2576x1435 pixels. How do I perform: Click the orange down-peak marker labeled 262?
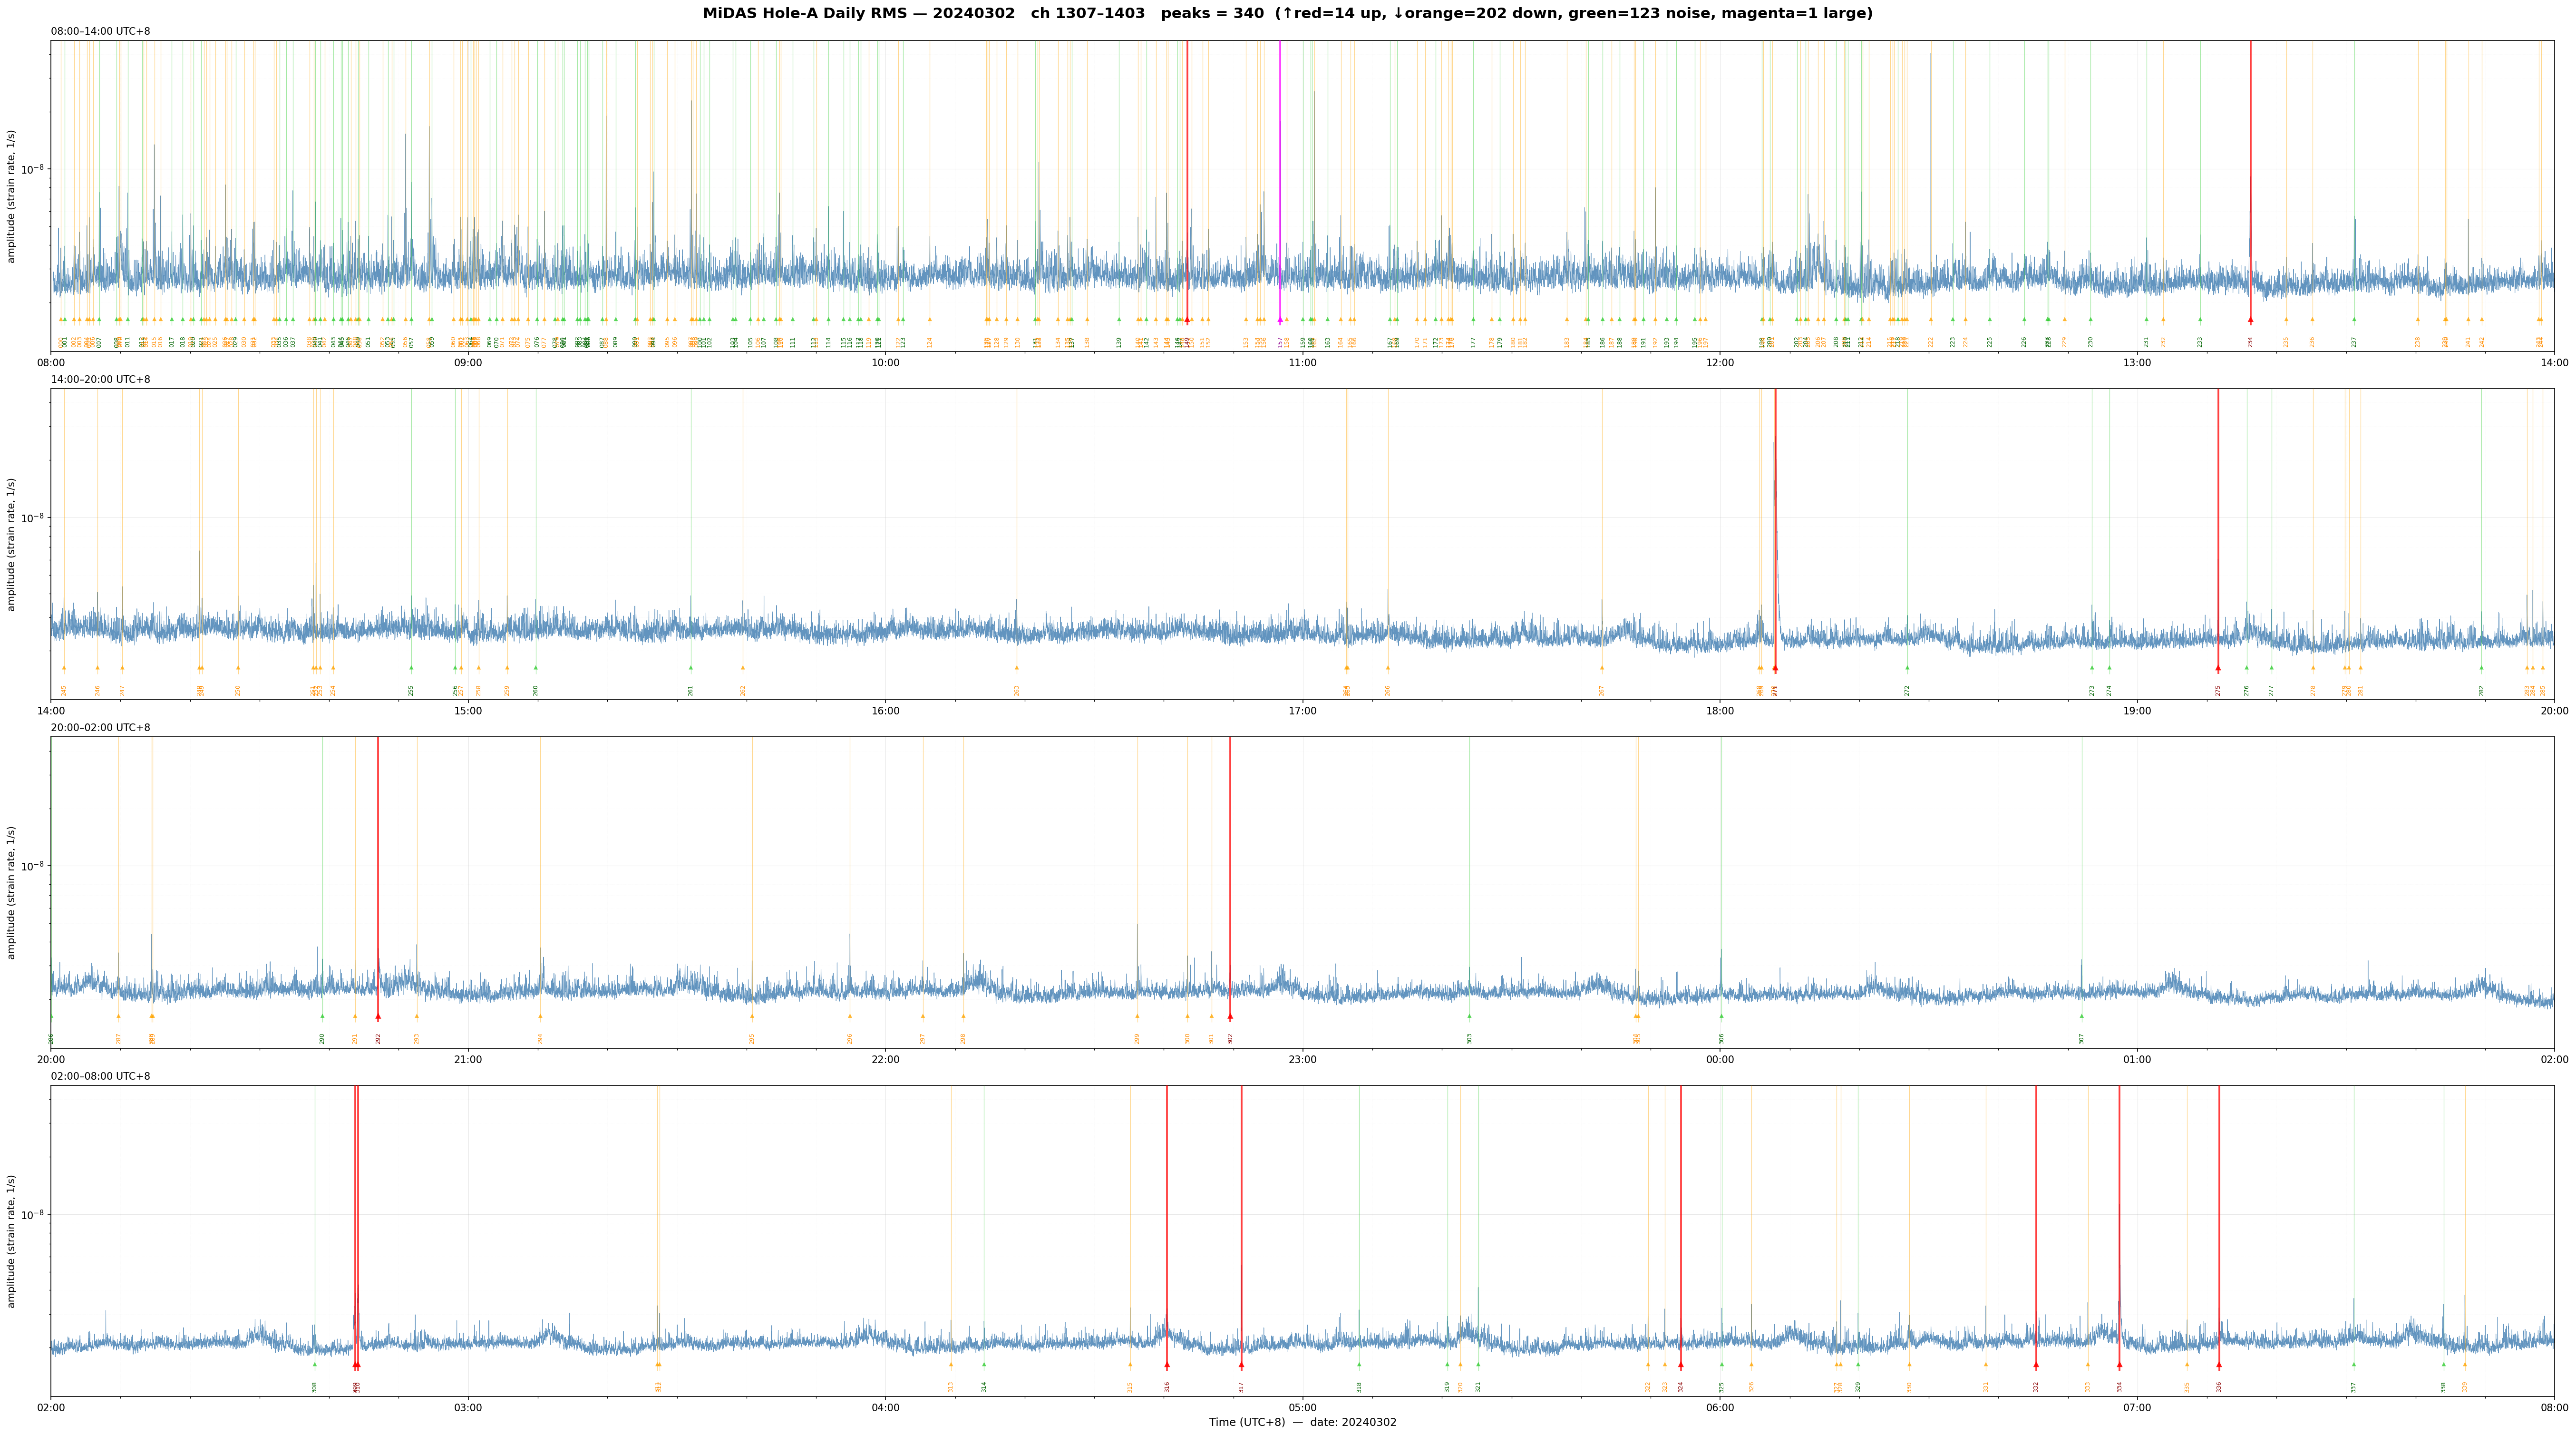[x=743, y=668]
